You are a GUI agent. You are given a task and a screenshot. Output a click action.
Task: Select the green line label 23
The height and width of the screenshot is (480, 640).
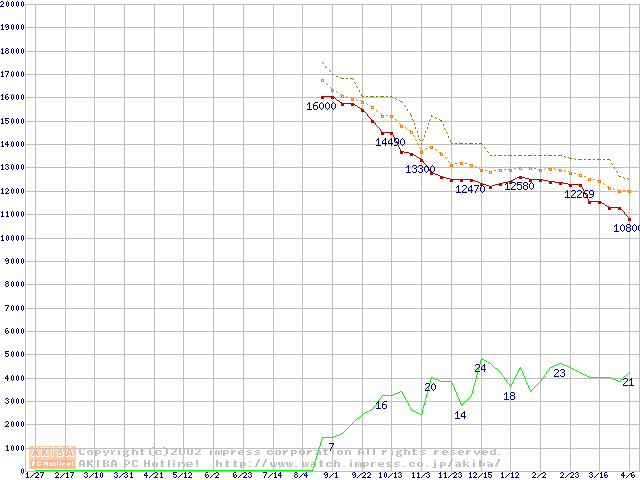pyautogui.click(x=560, y=373)
